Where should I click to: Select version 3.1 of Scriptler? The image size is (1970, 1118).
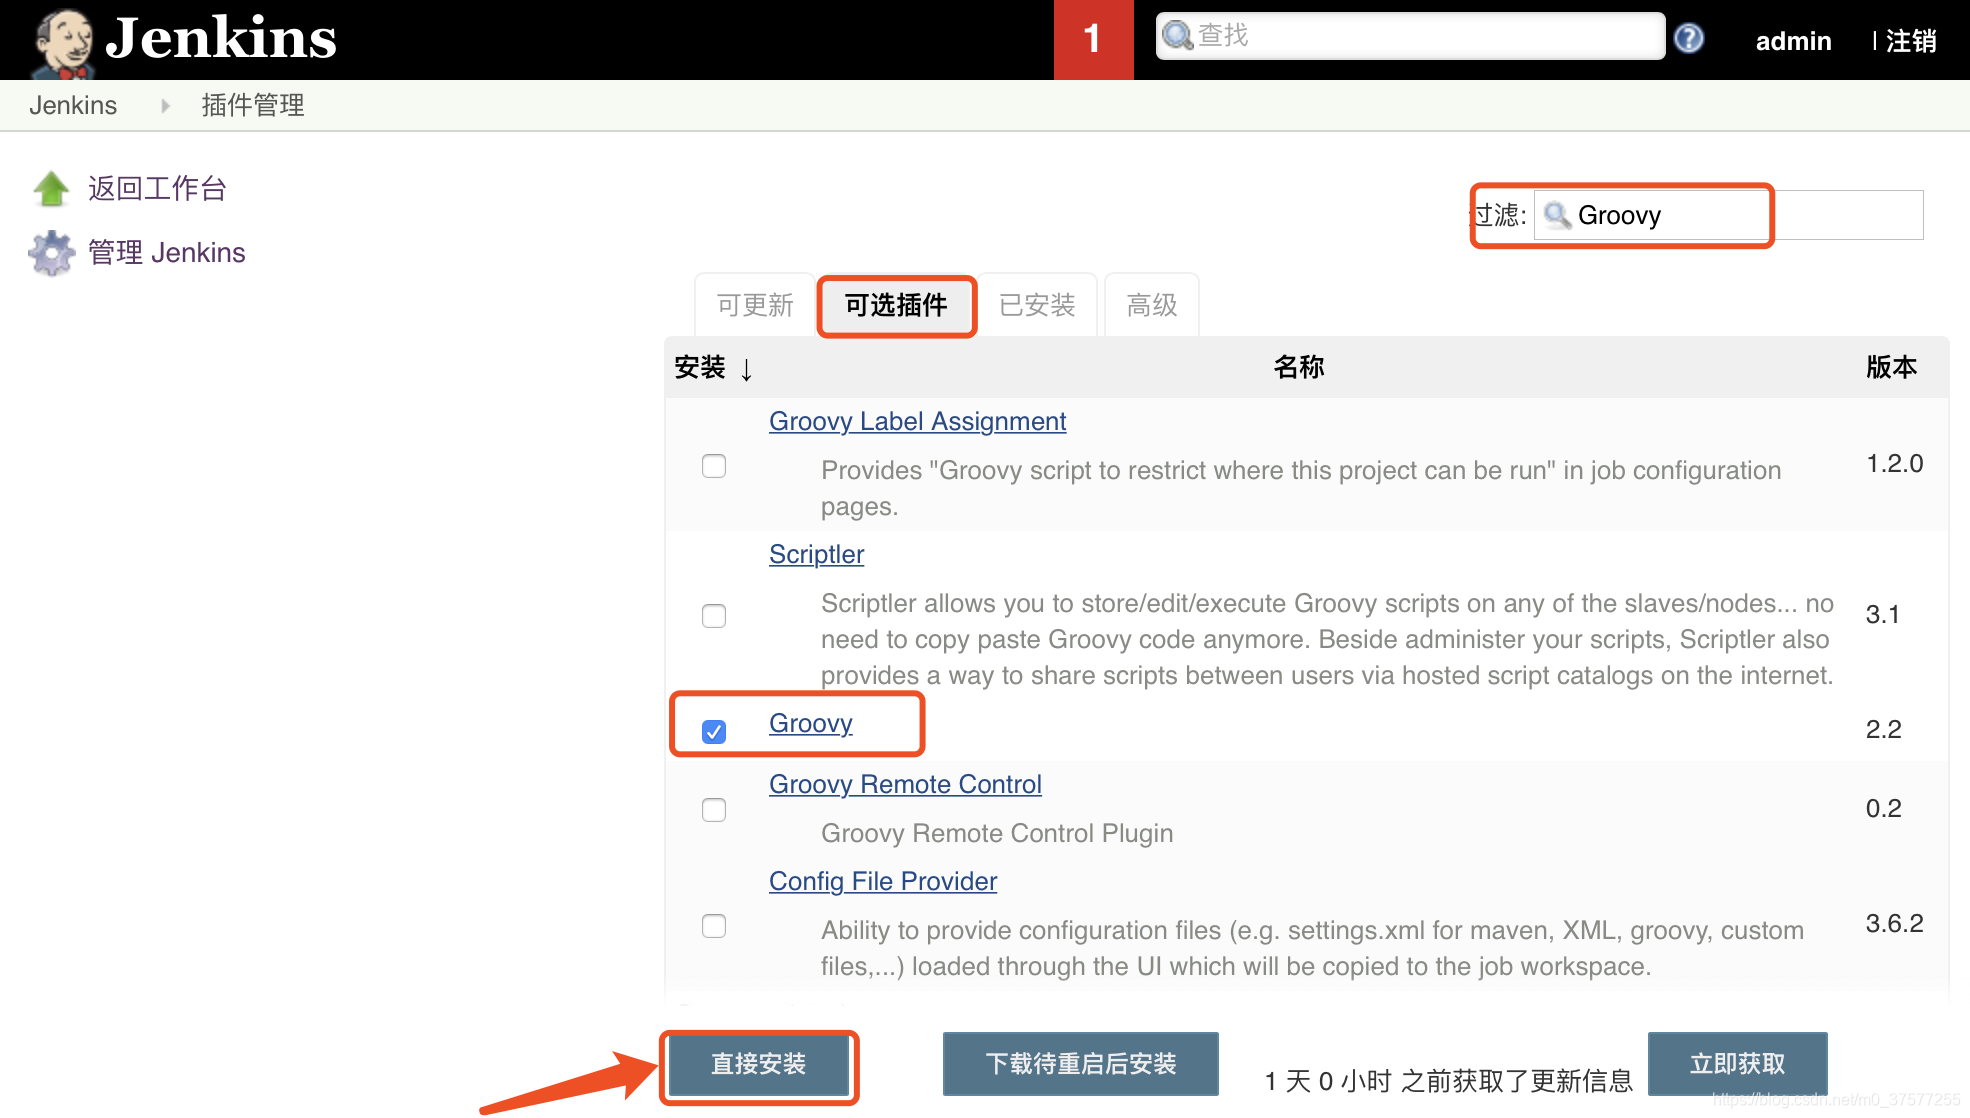[x=1883, y=615]
